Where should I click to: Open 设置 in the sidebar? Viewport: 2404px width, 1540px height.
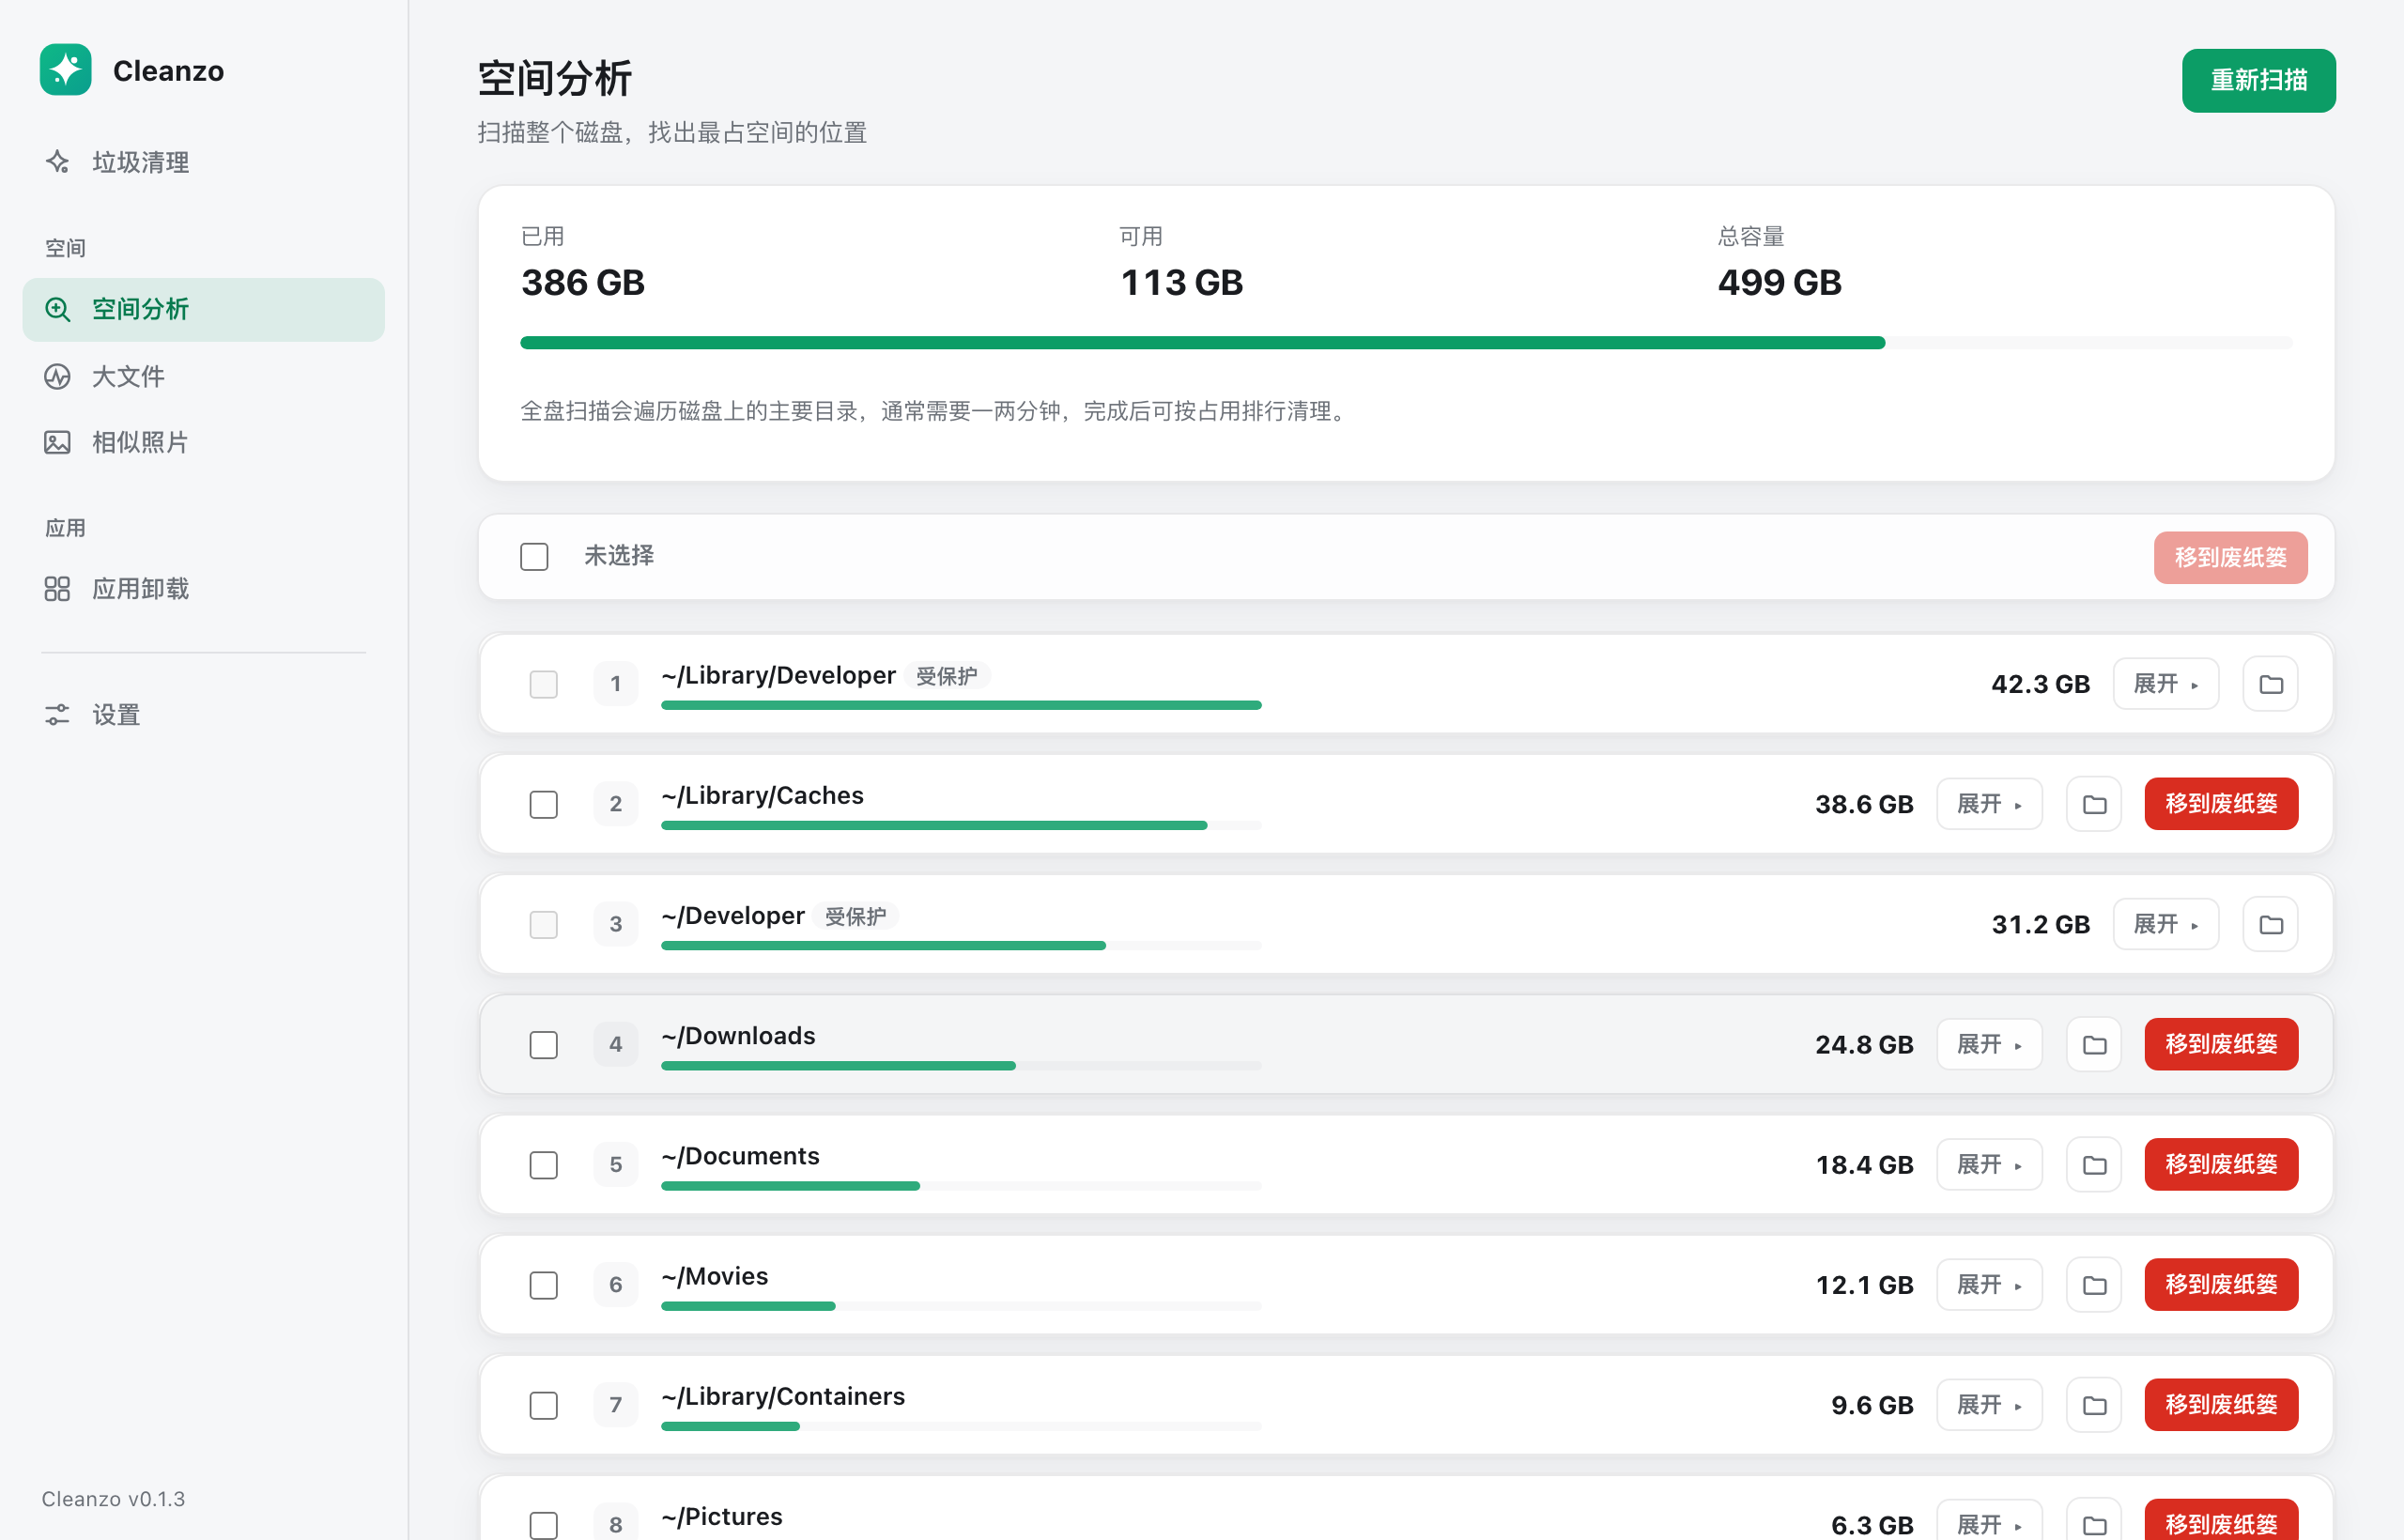point(203,715)
